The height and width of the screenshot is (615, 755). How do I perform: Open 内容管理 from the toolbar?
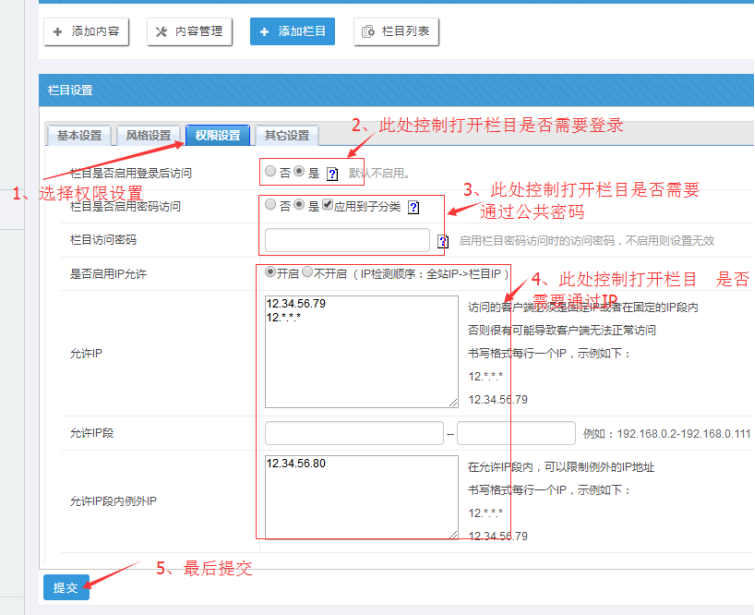[190, 32]
